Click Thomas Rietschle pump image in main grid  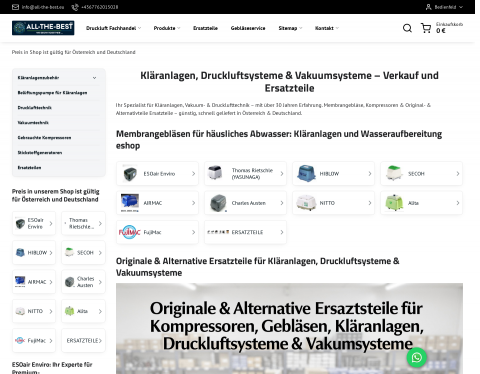[x=215, y=173]
